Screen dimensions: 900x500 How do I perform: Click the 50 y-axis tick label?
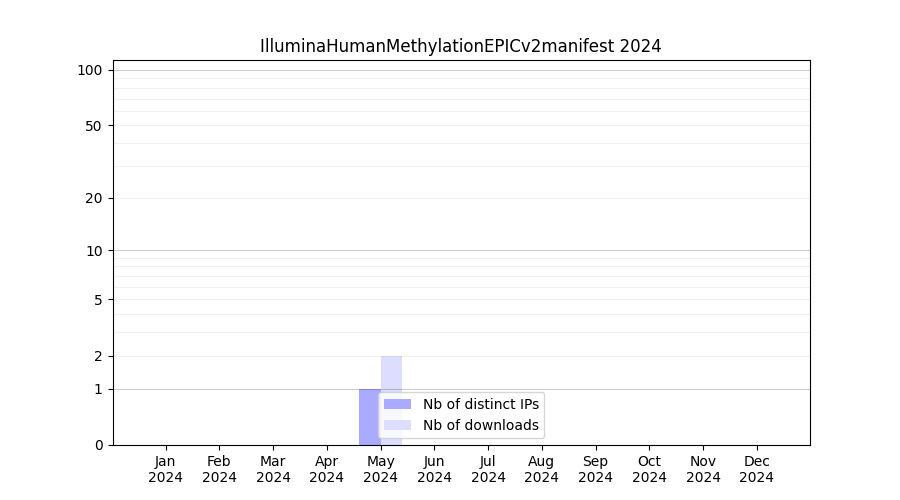94,126
